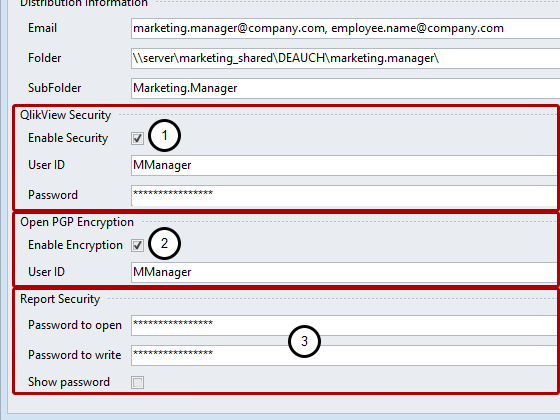
Task: Click the Enable Security label text
Action: coord(68,138)
